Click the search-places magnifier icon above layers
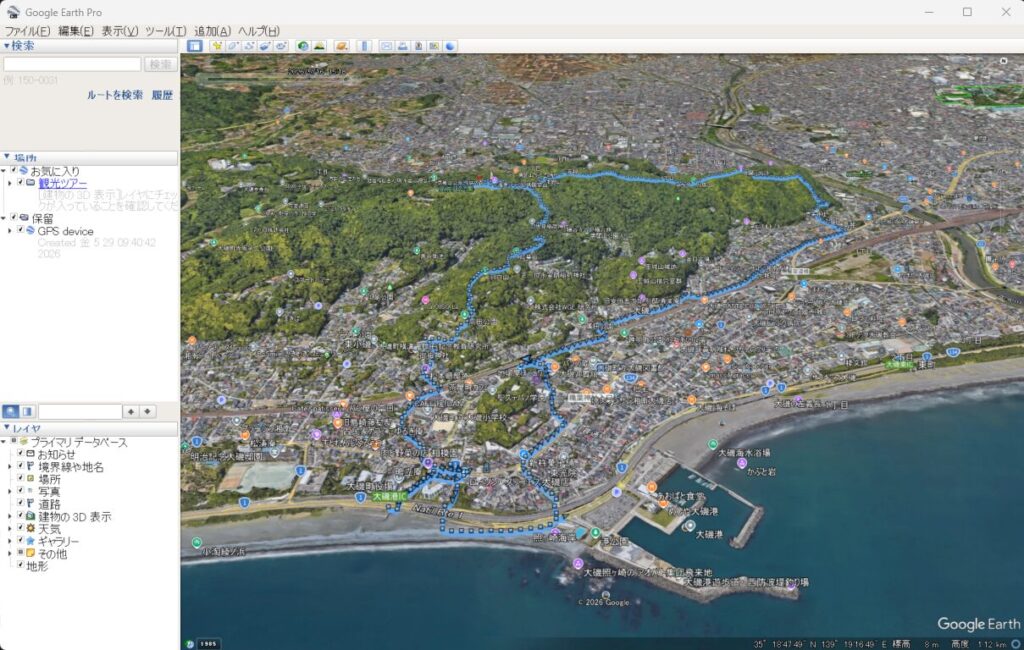The image size is (1024, 650). [10, 411]
